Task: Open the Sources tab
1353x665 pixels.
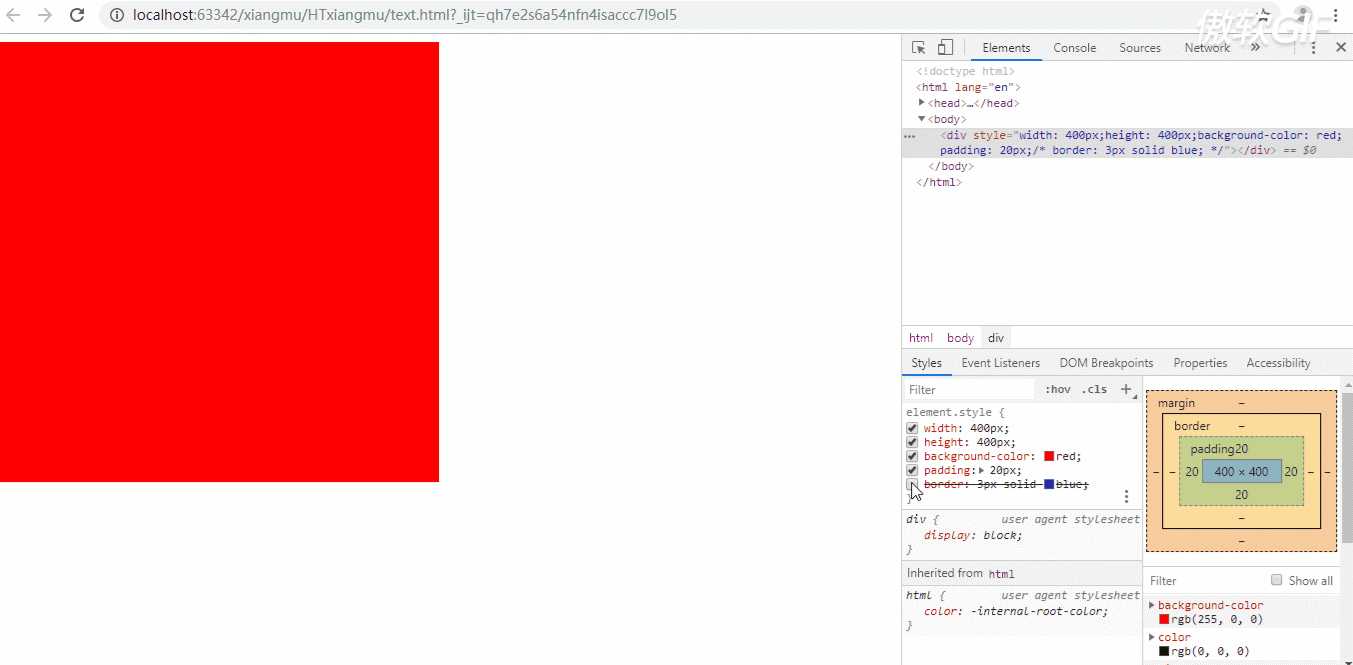Action: click(x=1140, y=48)
